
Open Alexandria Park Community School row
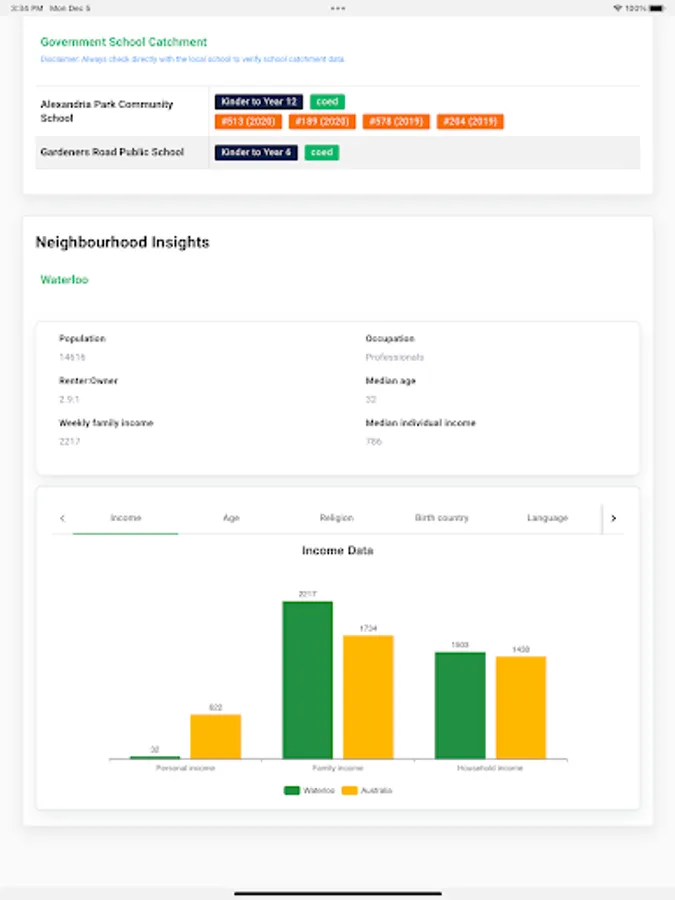click(x=338, y=111)
